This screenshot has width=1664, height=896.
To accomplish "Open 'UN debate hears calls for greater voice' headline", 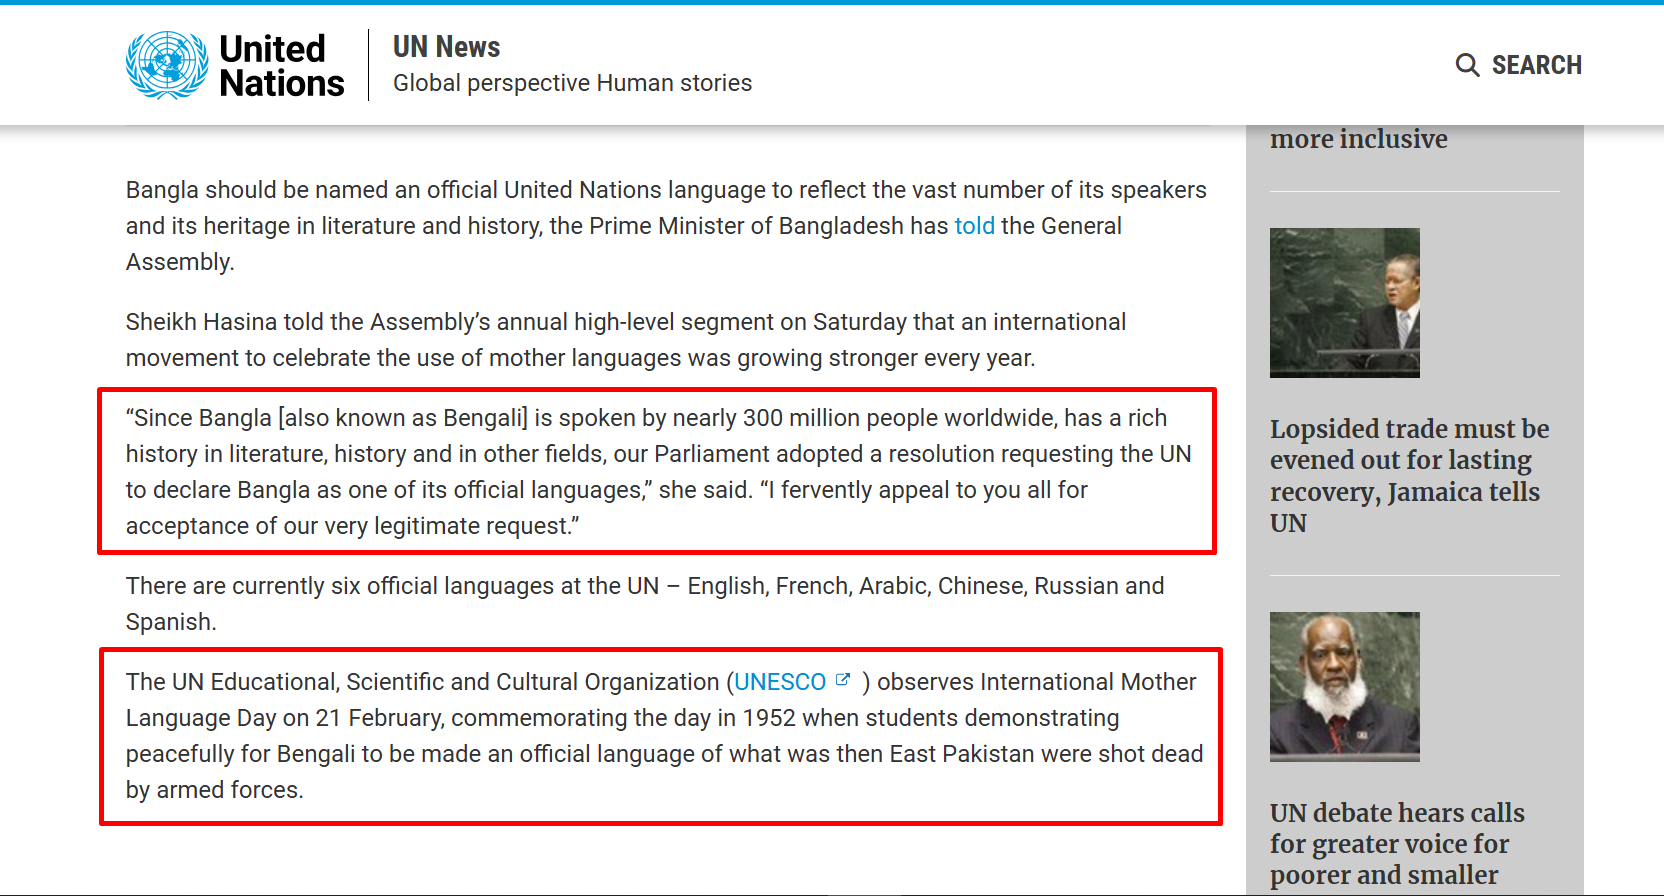I will (x=1397, y=844).
